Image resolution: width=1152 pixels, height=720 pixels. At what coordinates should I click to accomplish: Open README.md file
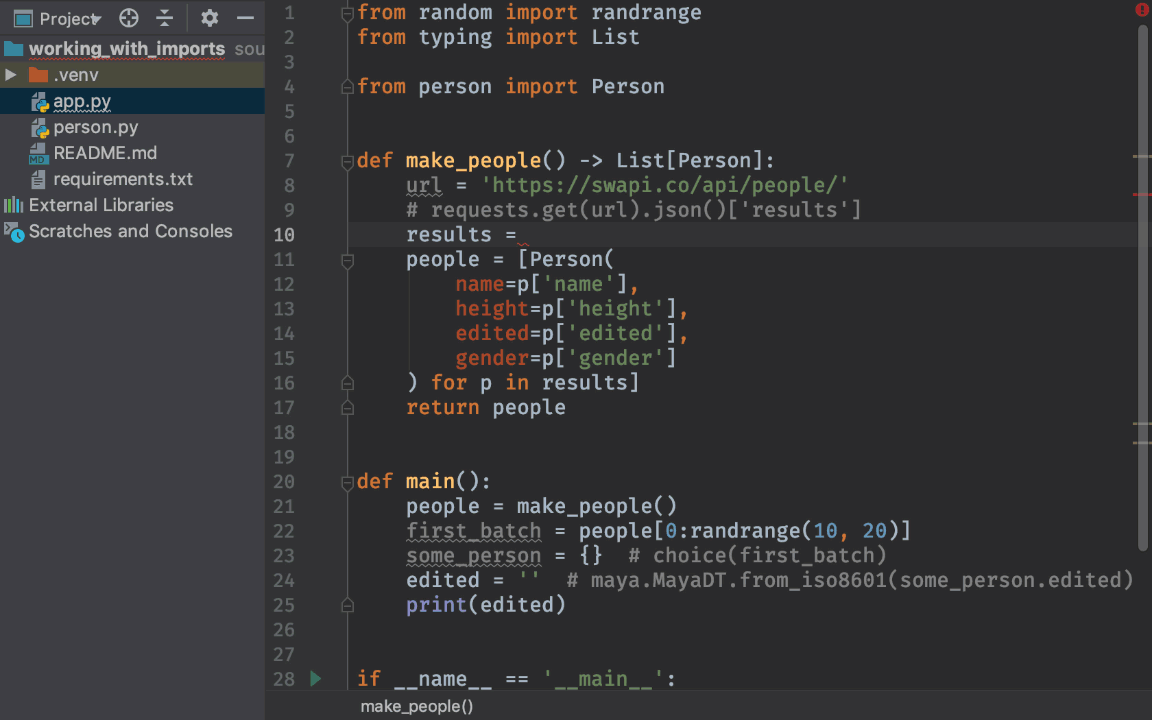pyautogui.click(x=105, y=153)
